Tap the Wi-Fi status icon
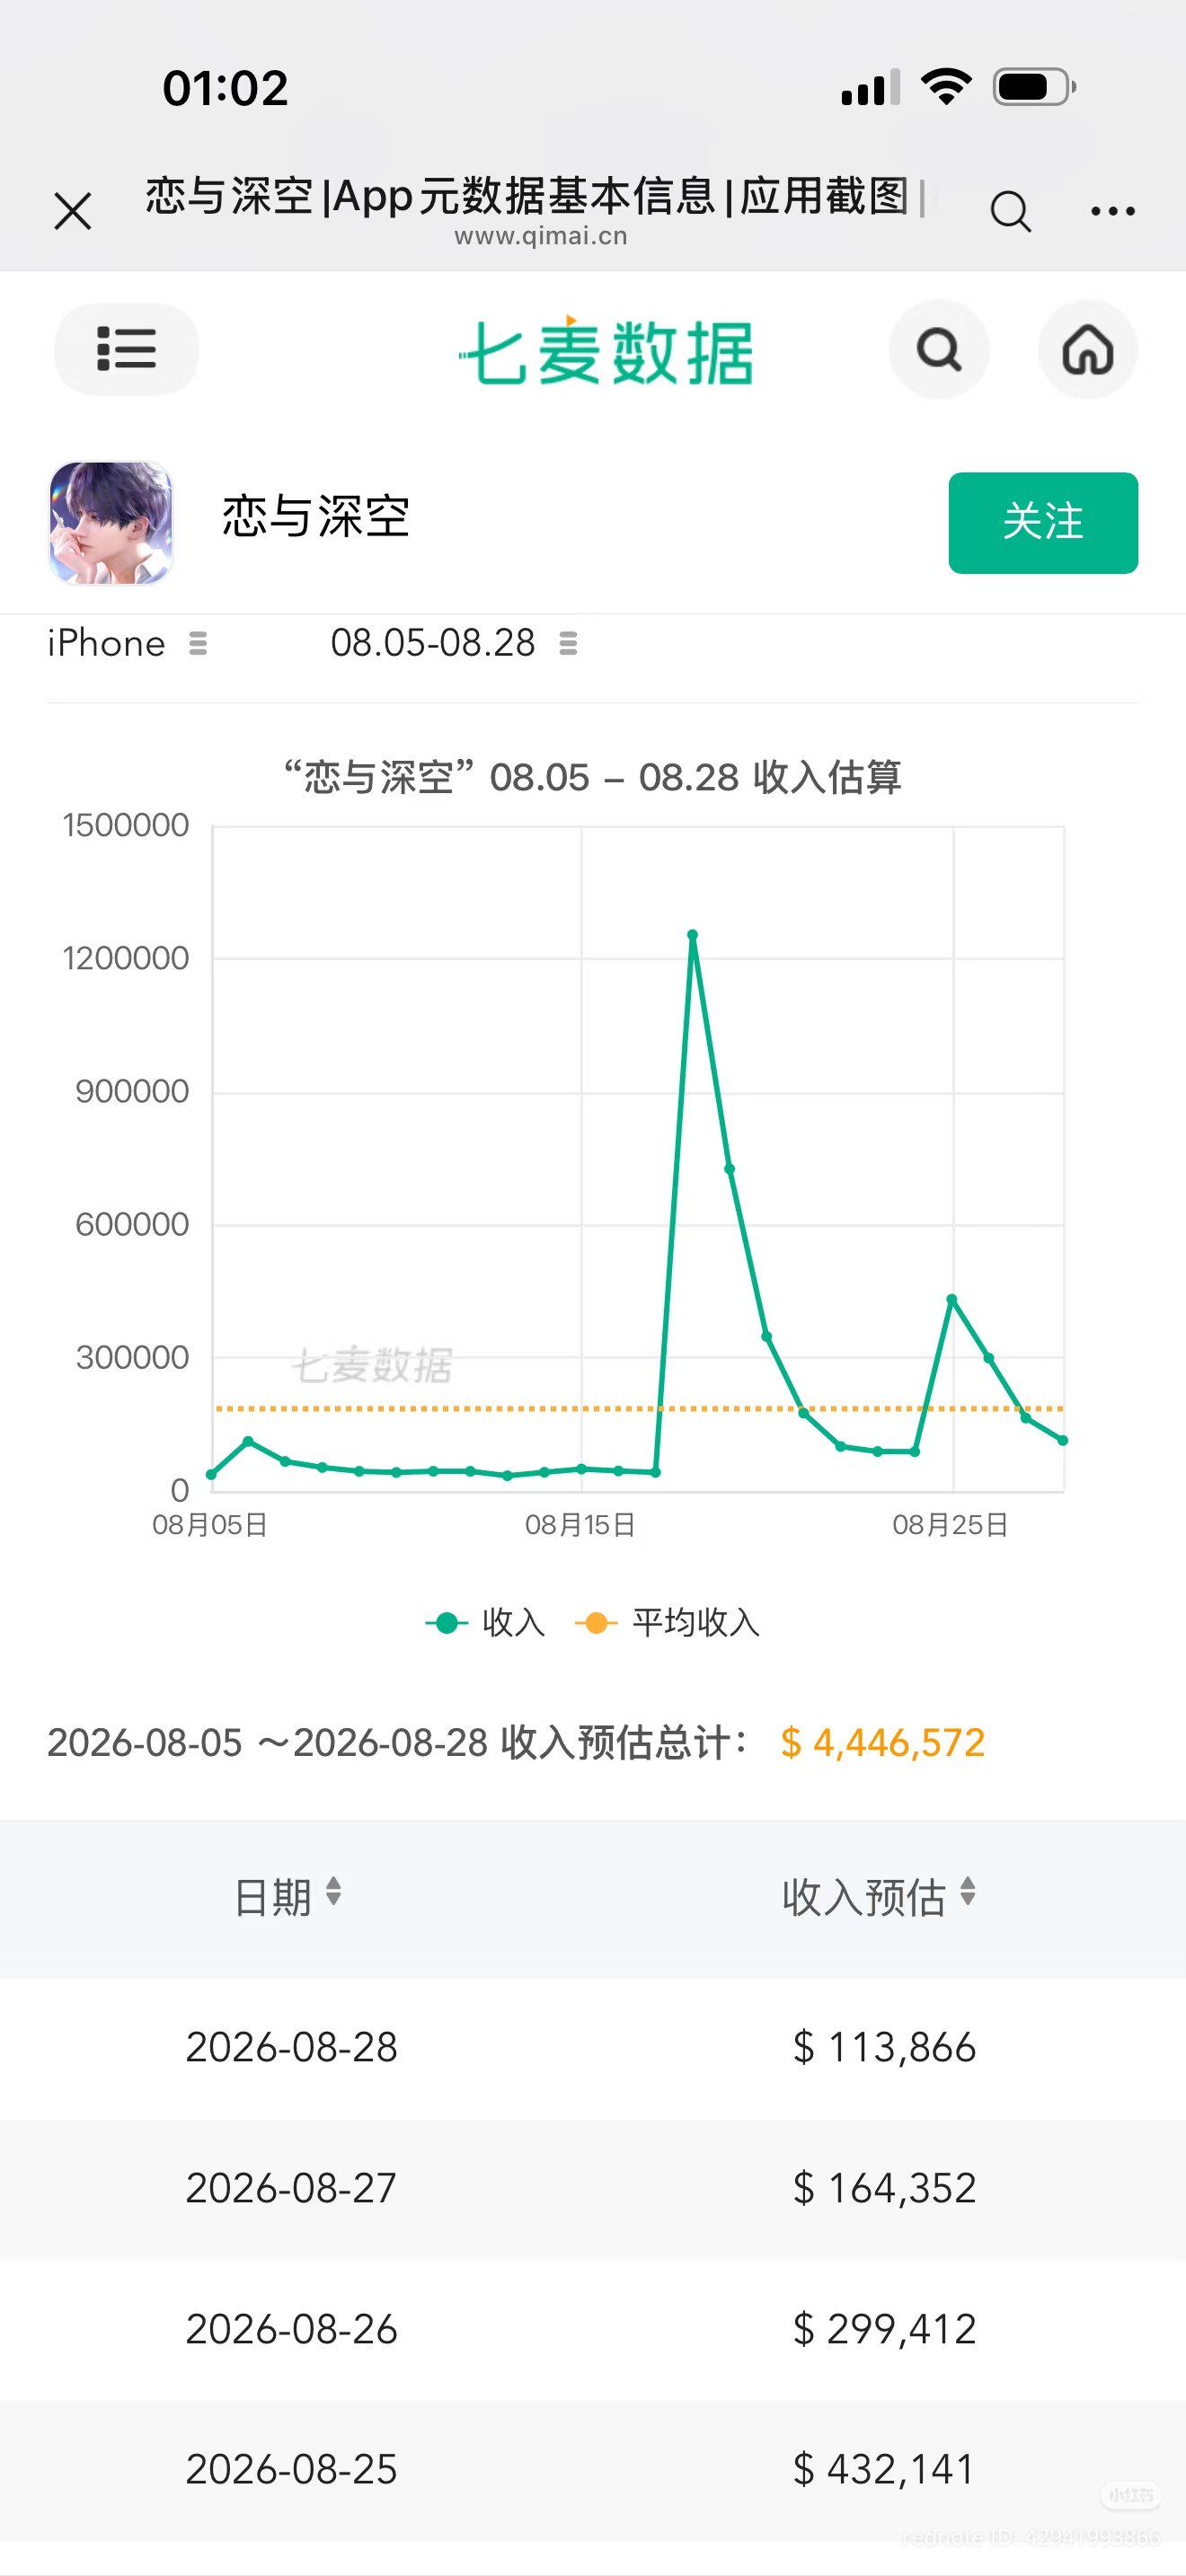Image resolution: width=1186 pixels, height=2576 pixels. pyautogui.click(x=946, y=87)
